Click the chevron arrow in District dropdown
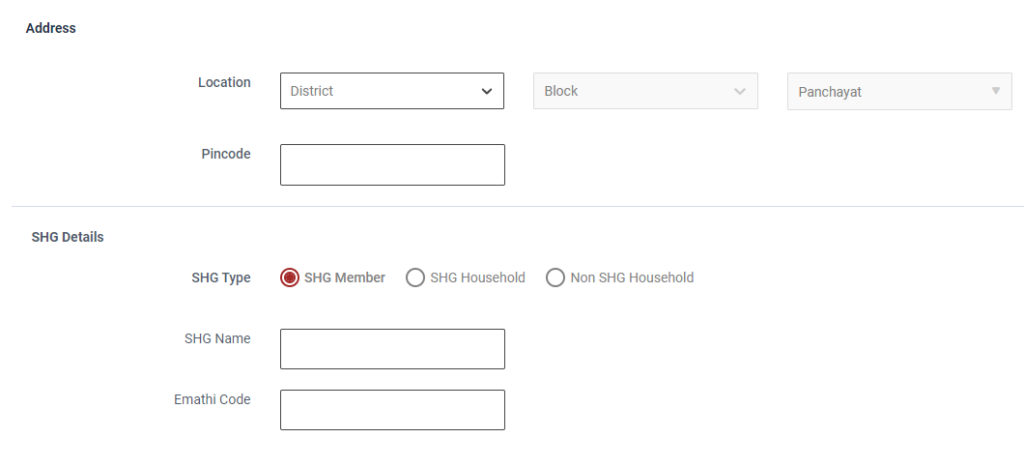 [487, 91]
